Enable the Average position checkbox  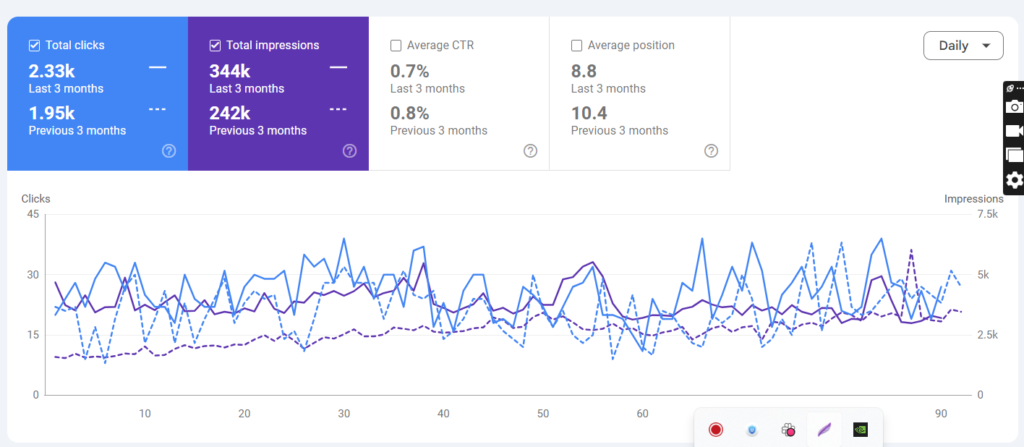pyautogui.click(x=576, y=45)
